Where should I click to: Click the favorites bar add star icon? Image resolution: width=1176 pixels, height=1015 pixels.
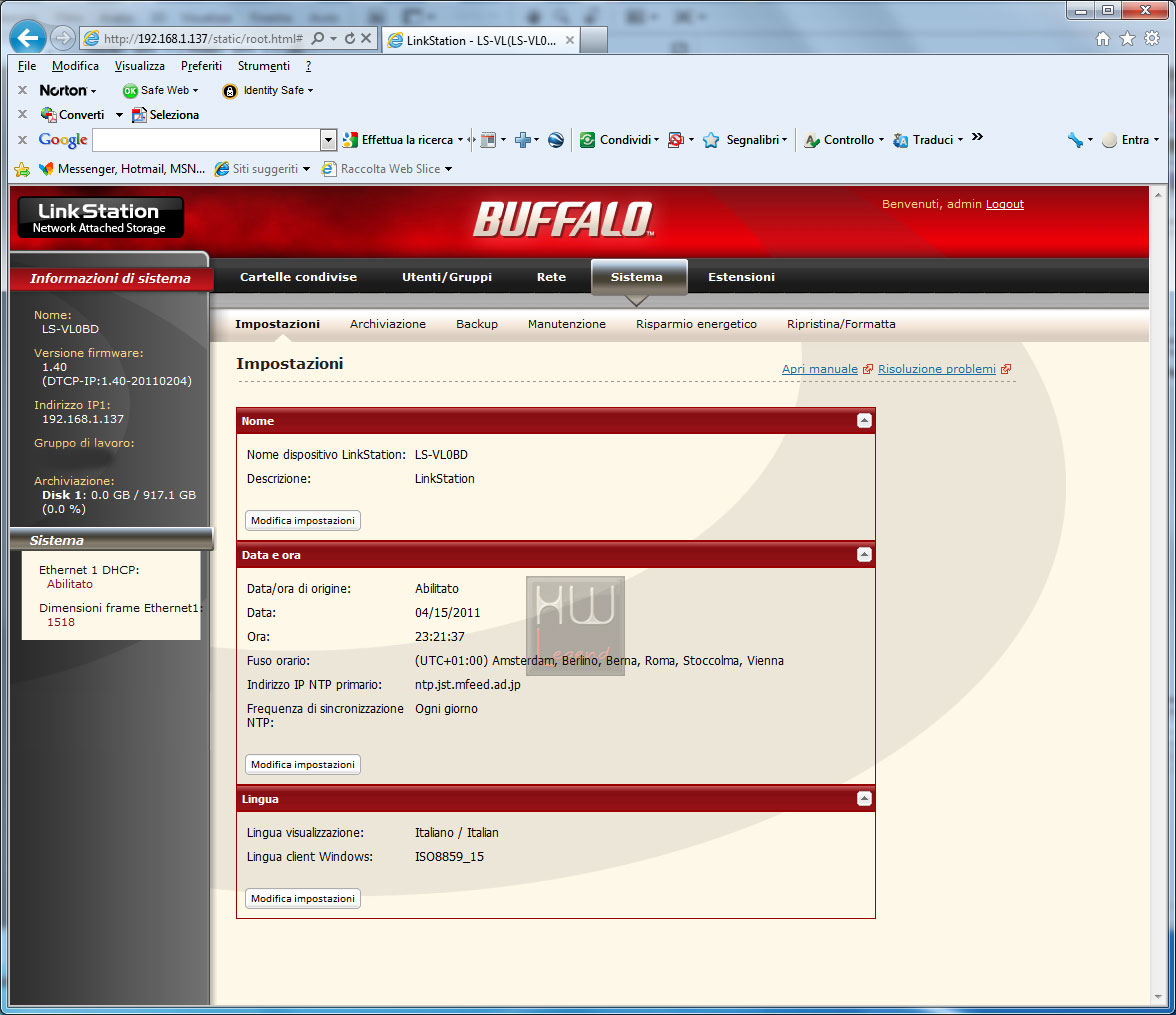click(22, 170)
